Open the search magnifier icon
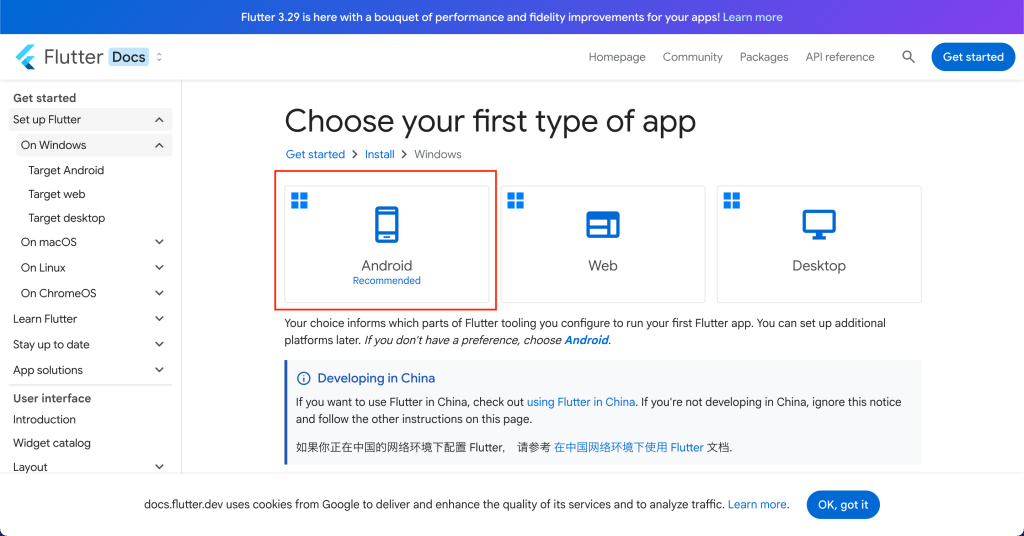 coord(908,57)
